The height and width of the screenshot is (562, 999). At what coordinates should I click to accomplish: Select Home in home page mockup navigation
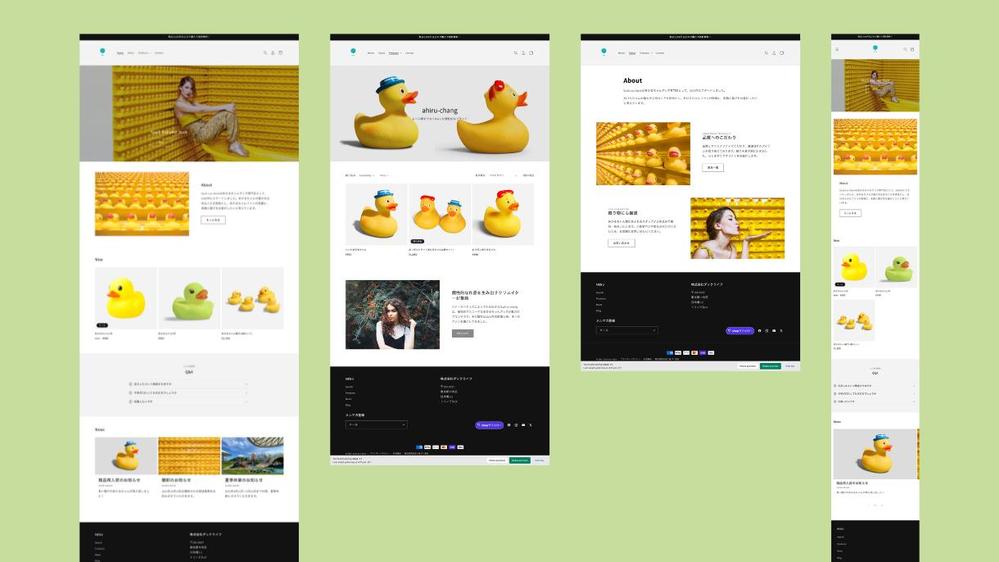(120, 53)
